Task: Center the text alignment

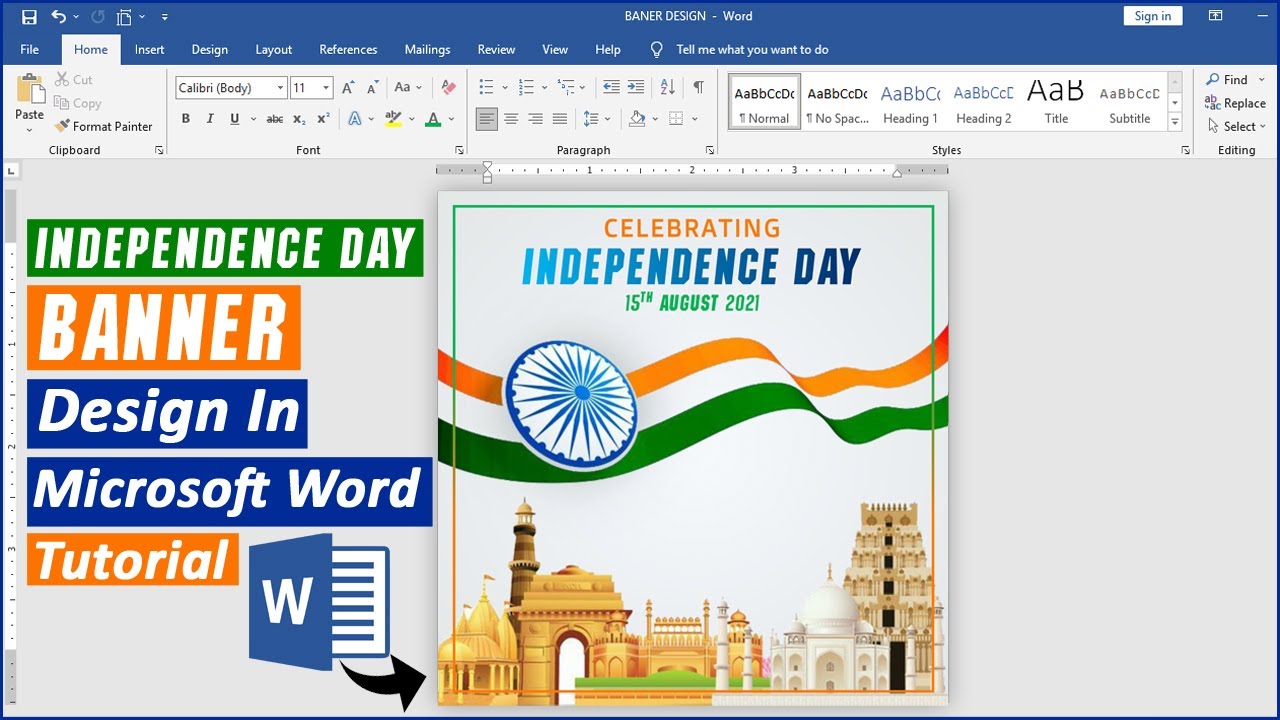Action: tap(511, 119)
